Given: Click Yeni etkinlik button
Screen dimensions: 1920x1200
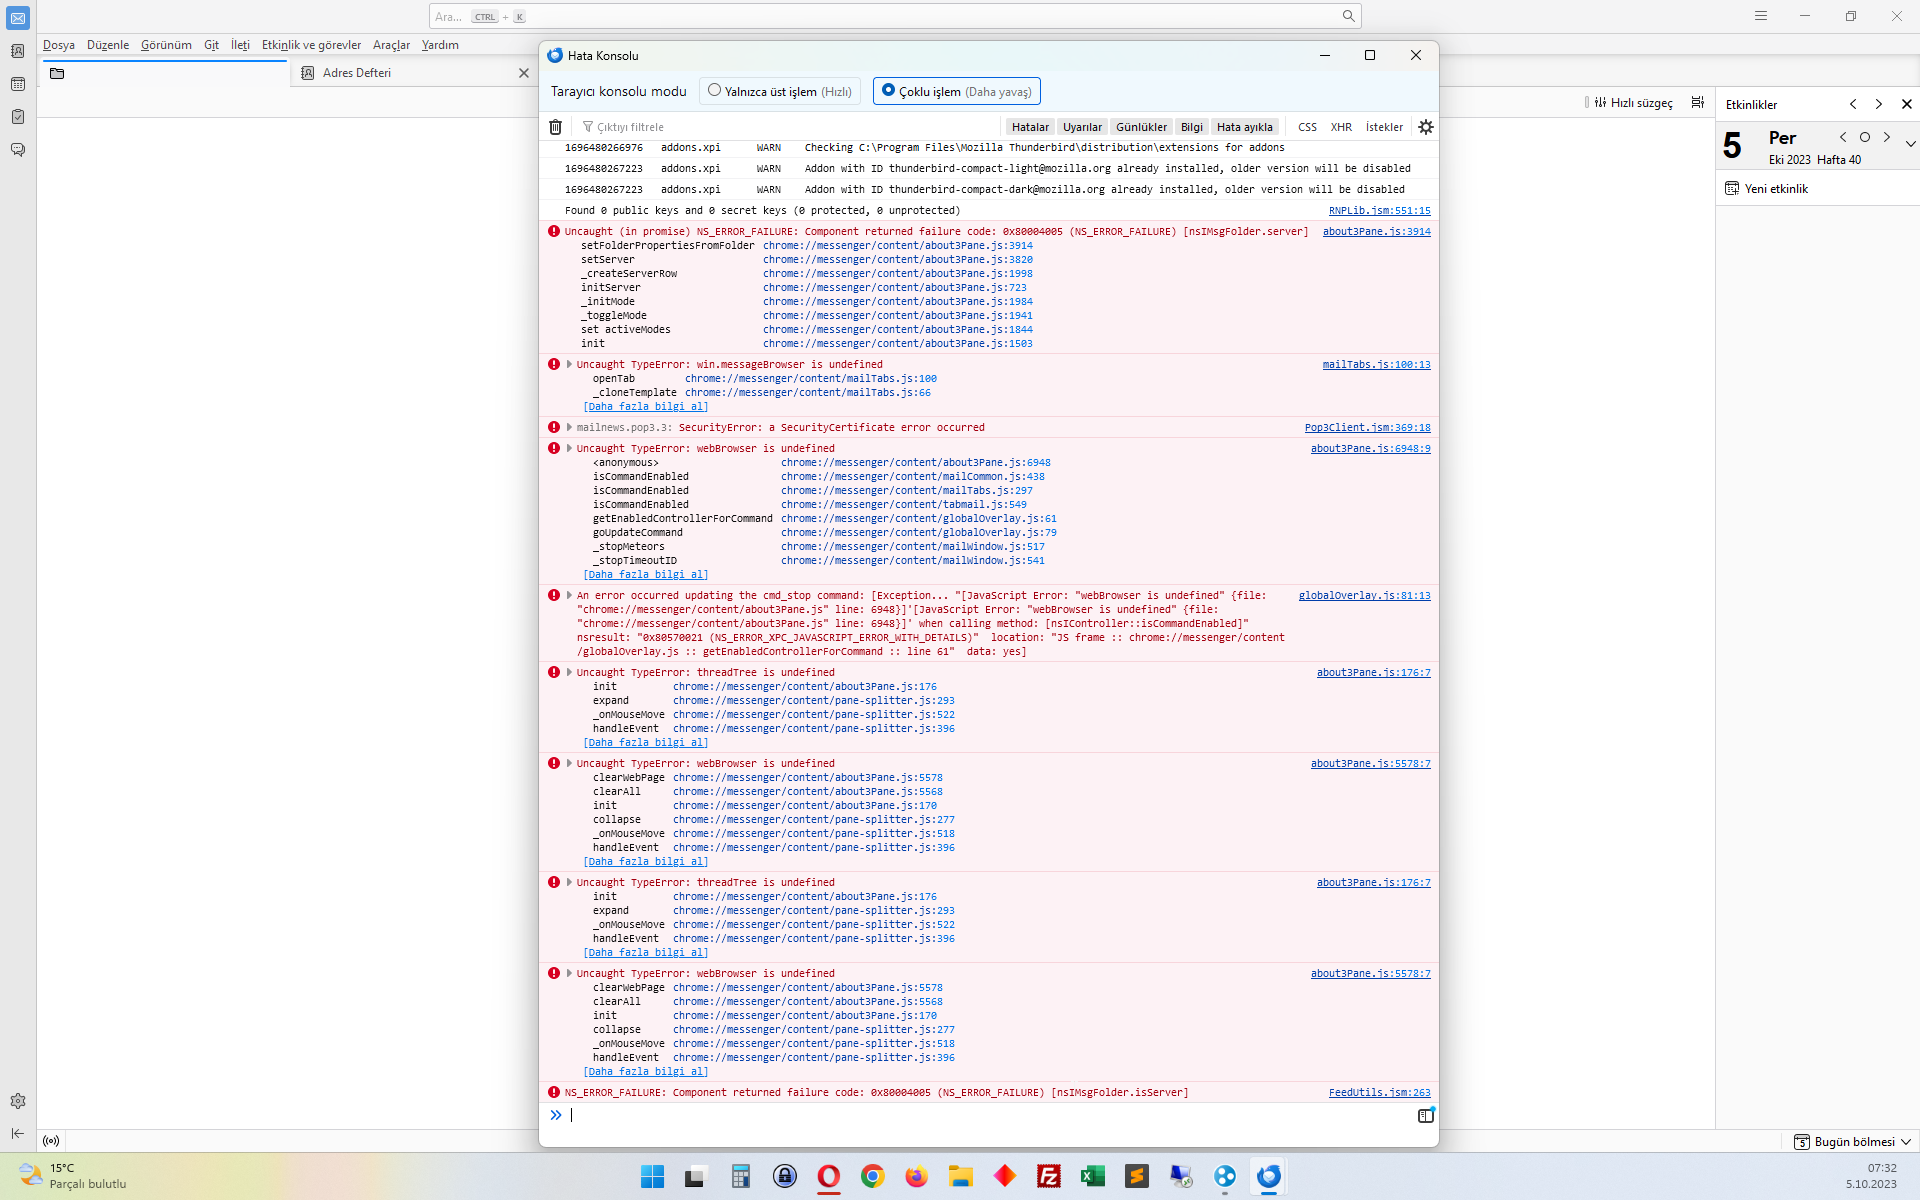Looking at the screenshot, I should click(1767, 189).
